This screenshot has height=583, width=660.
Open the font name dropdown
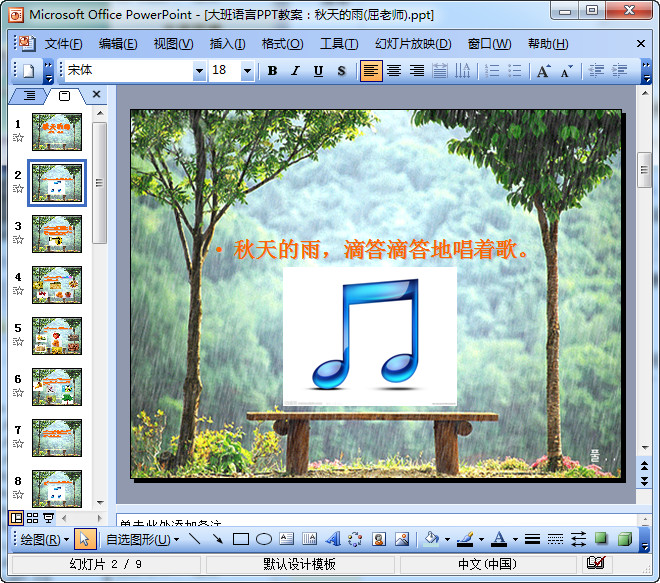[200, 71]
